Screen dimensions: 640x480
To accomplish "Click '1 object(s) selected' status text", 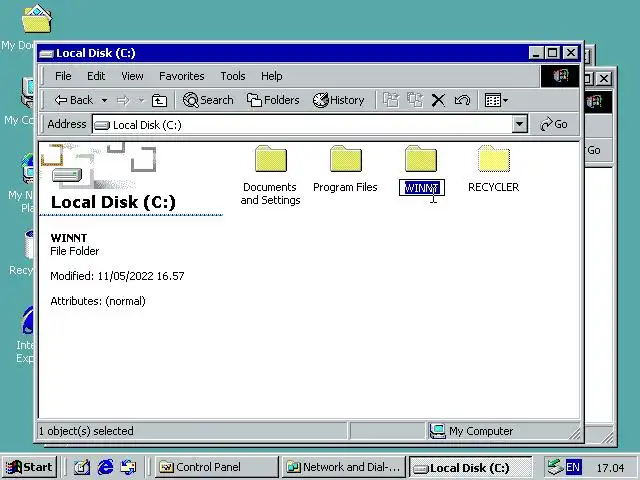I will click(86, 431).
